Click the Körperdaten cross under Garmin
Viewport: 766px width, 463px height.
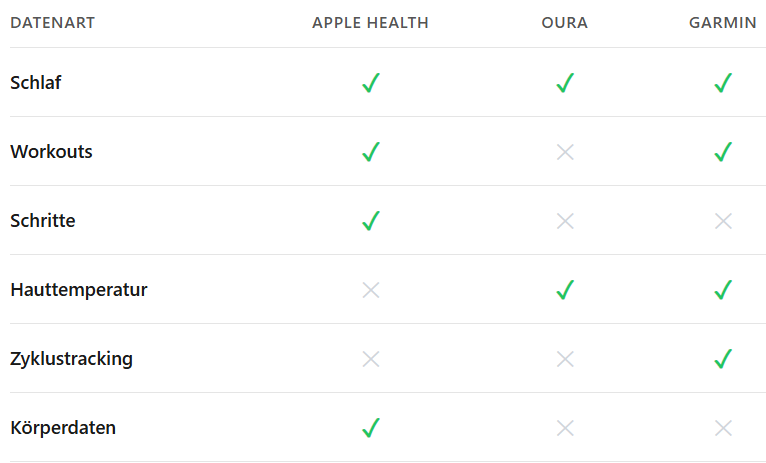tap(723, 428)
